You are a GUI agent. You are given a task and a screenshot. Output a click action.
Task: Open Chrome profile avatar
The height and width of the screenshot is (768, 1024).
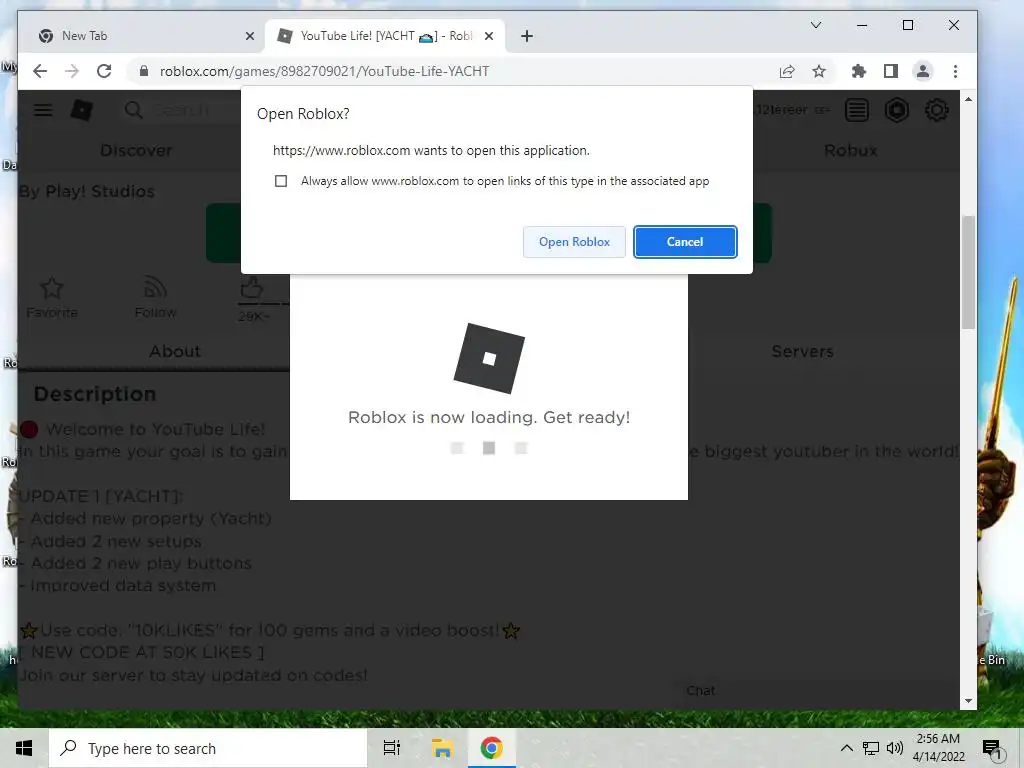tap(923, 71)
